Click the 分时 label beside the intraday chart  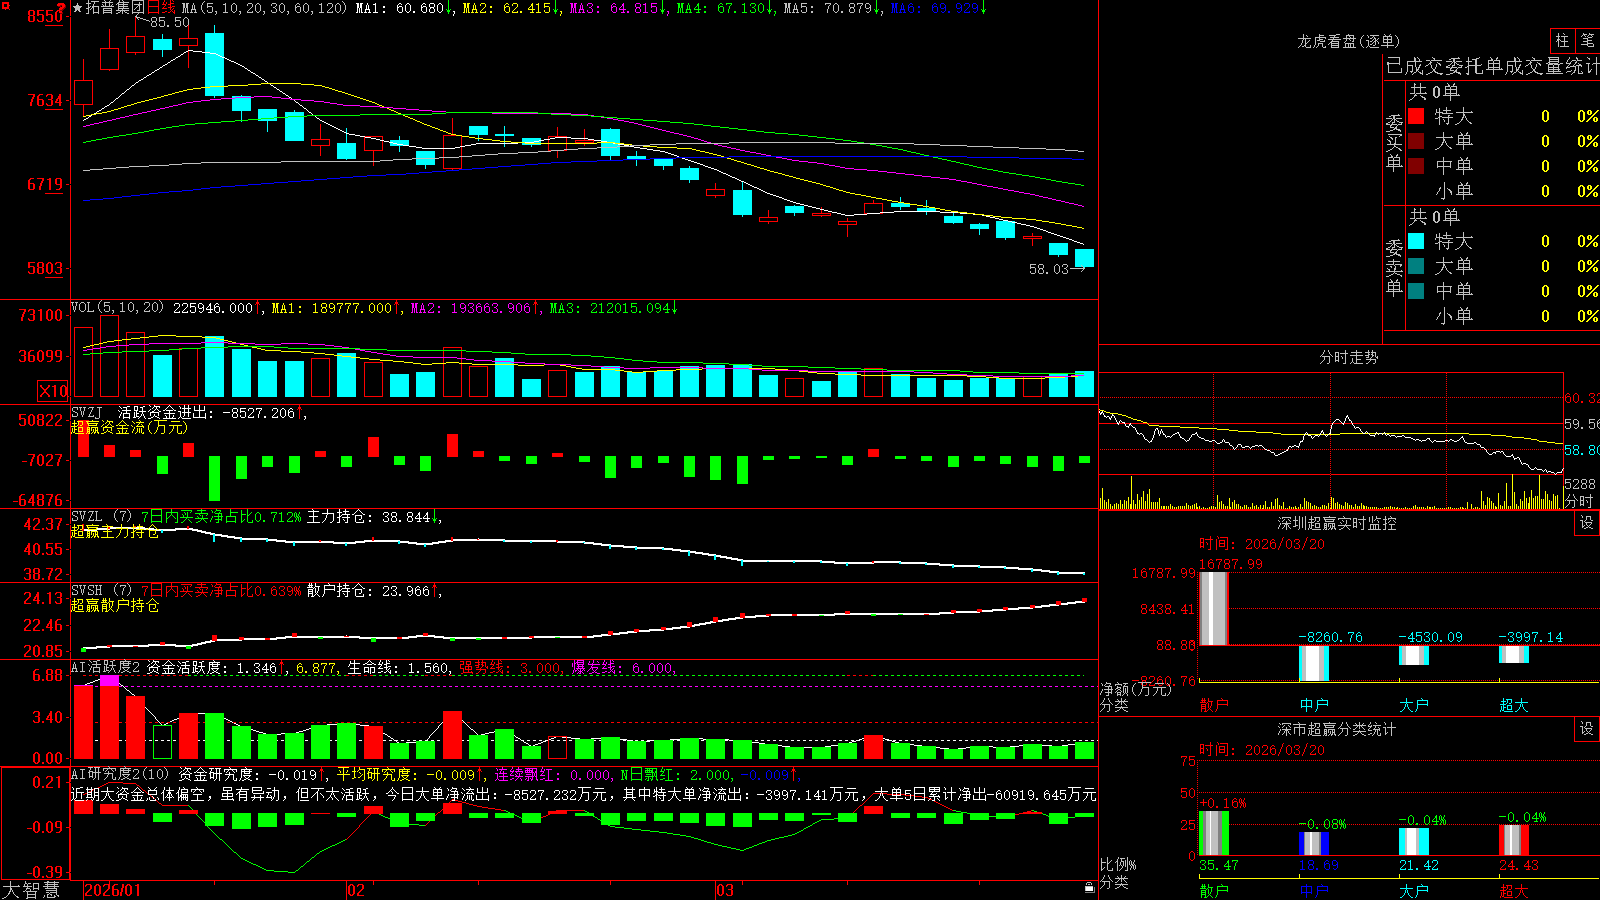[1579, 501]
